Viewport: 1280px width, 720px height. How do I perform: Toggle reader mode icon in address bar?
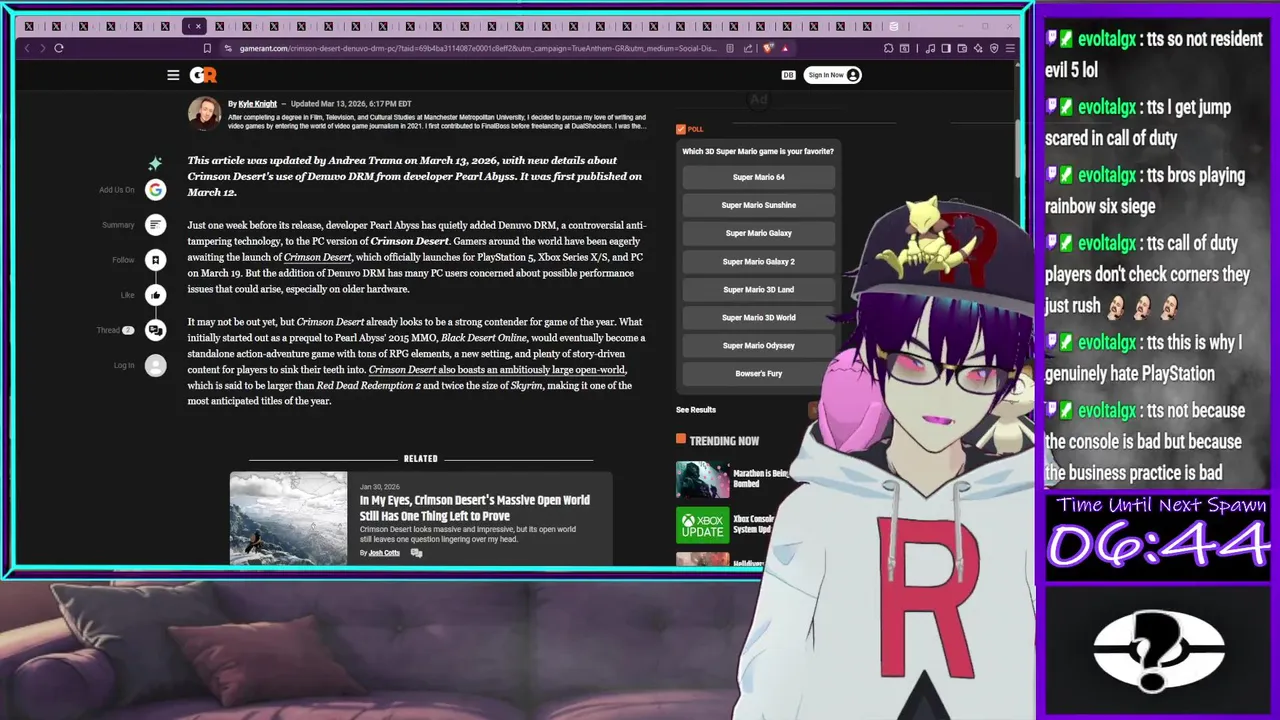point(730,48)
